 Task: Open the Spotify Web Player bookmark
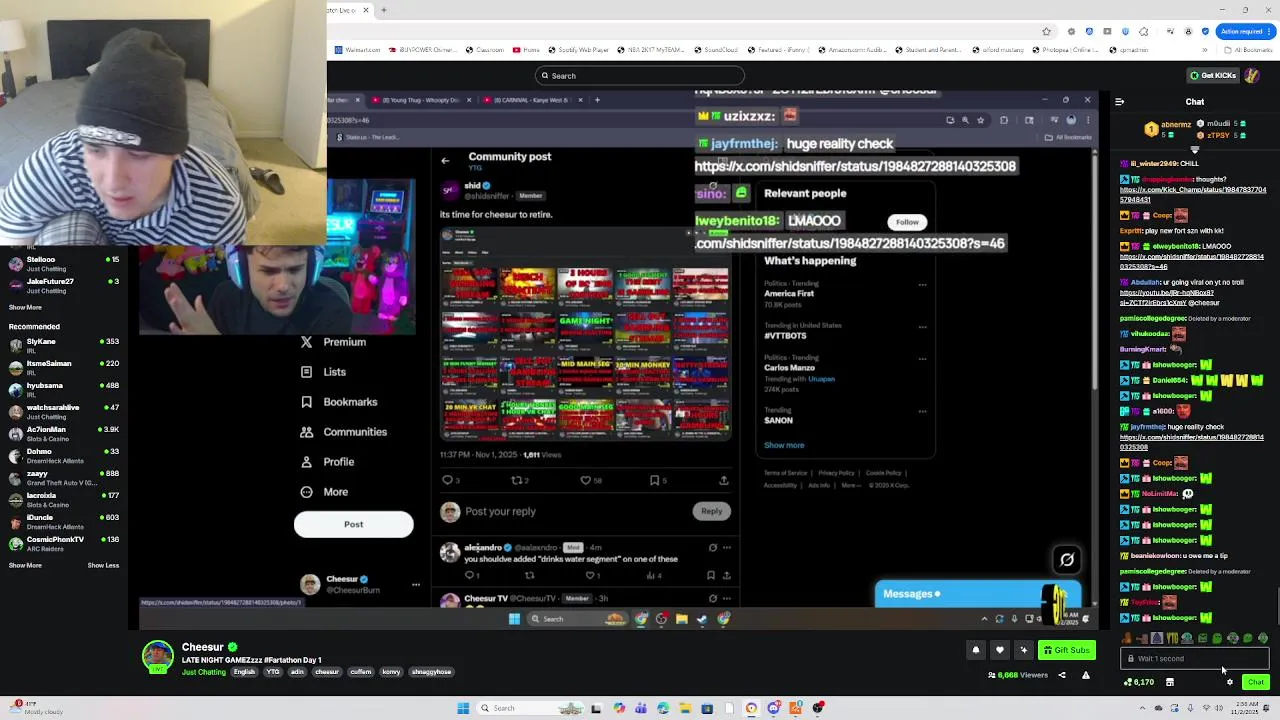click(579, 50)
